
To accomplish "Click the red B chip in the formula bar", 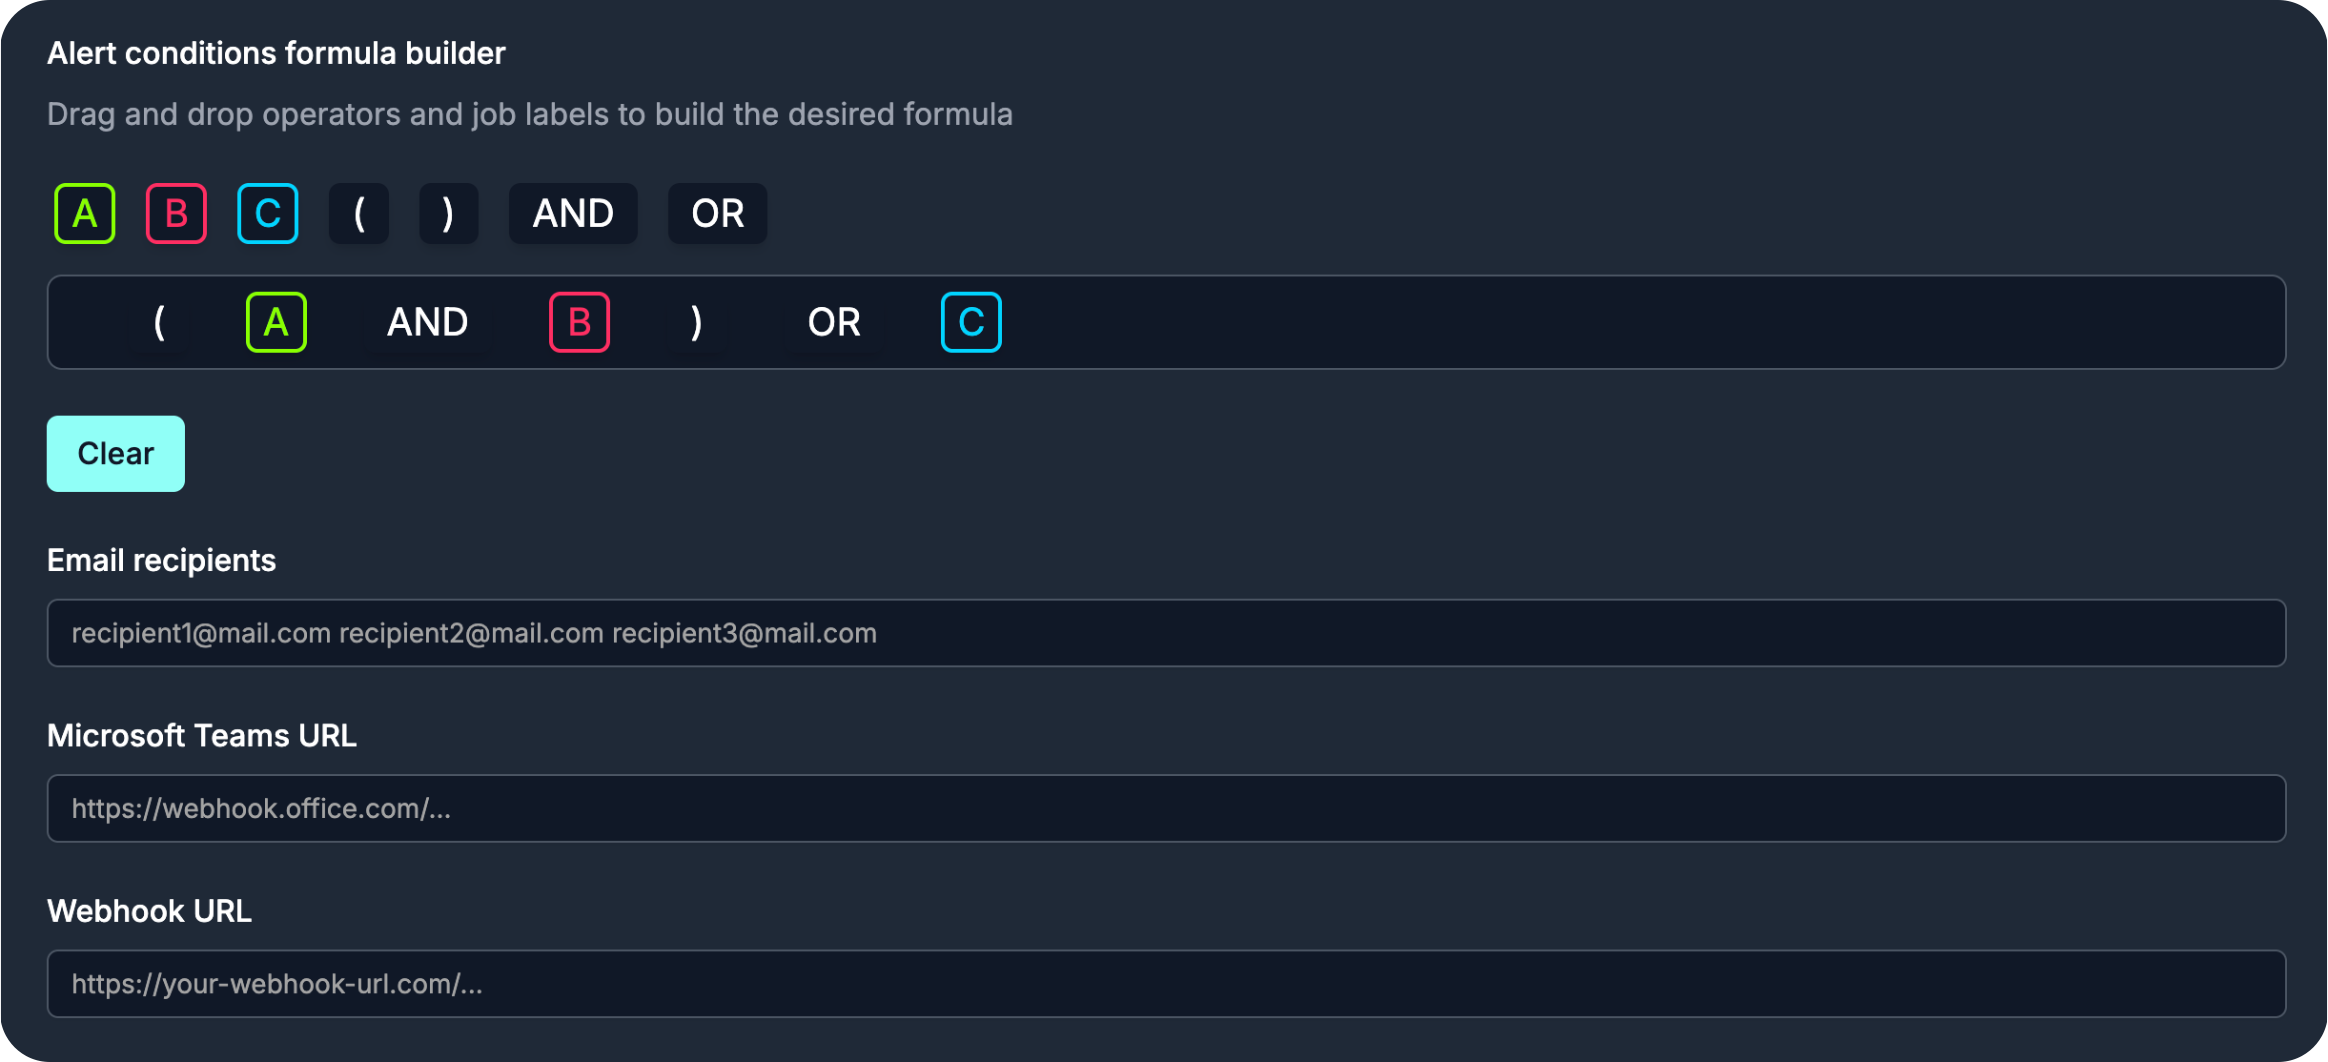I will (579, 322).
